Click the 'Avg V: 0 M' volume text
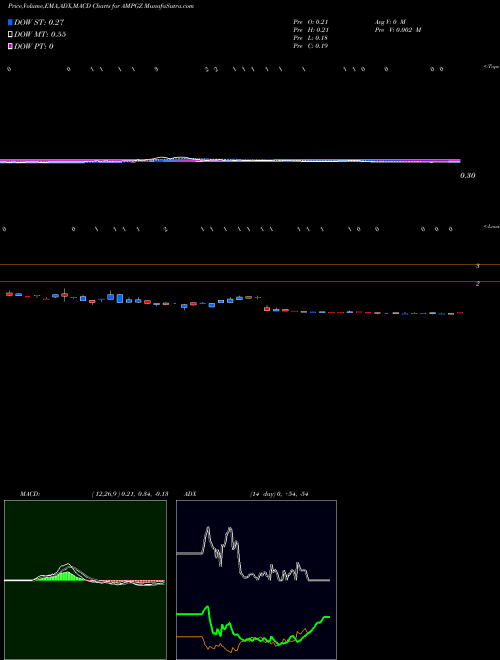This screenshot has height=660, width=500. (x=390, y=21)
